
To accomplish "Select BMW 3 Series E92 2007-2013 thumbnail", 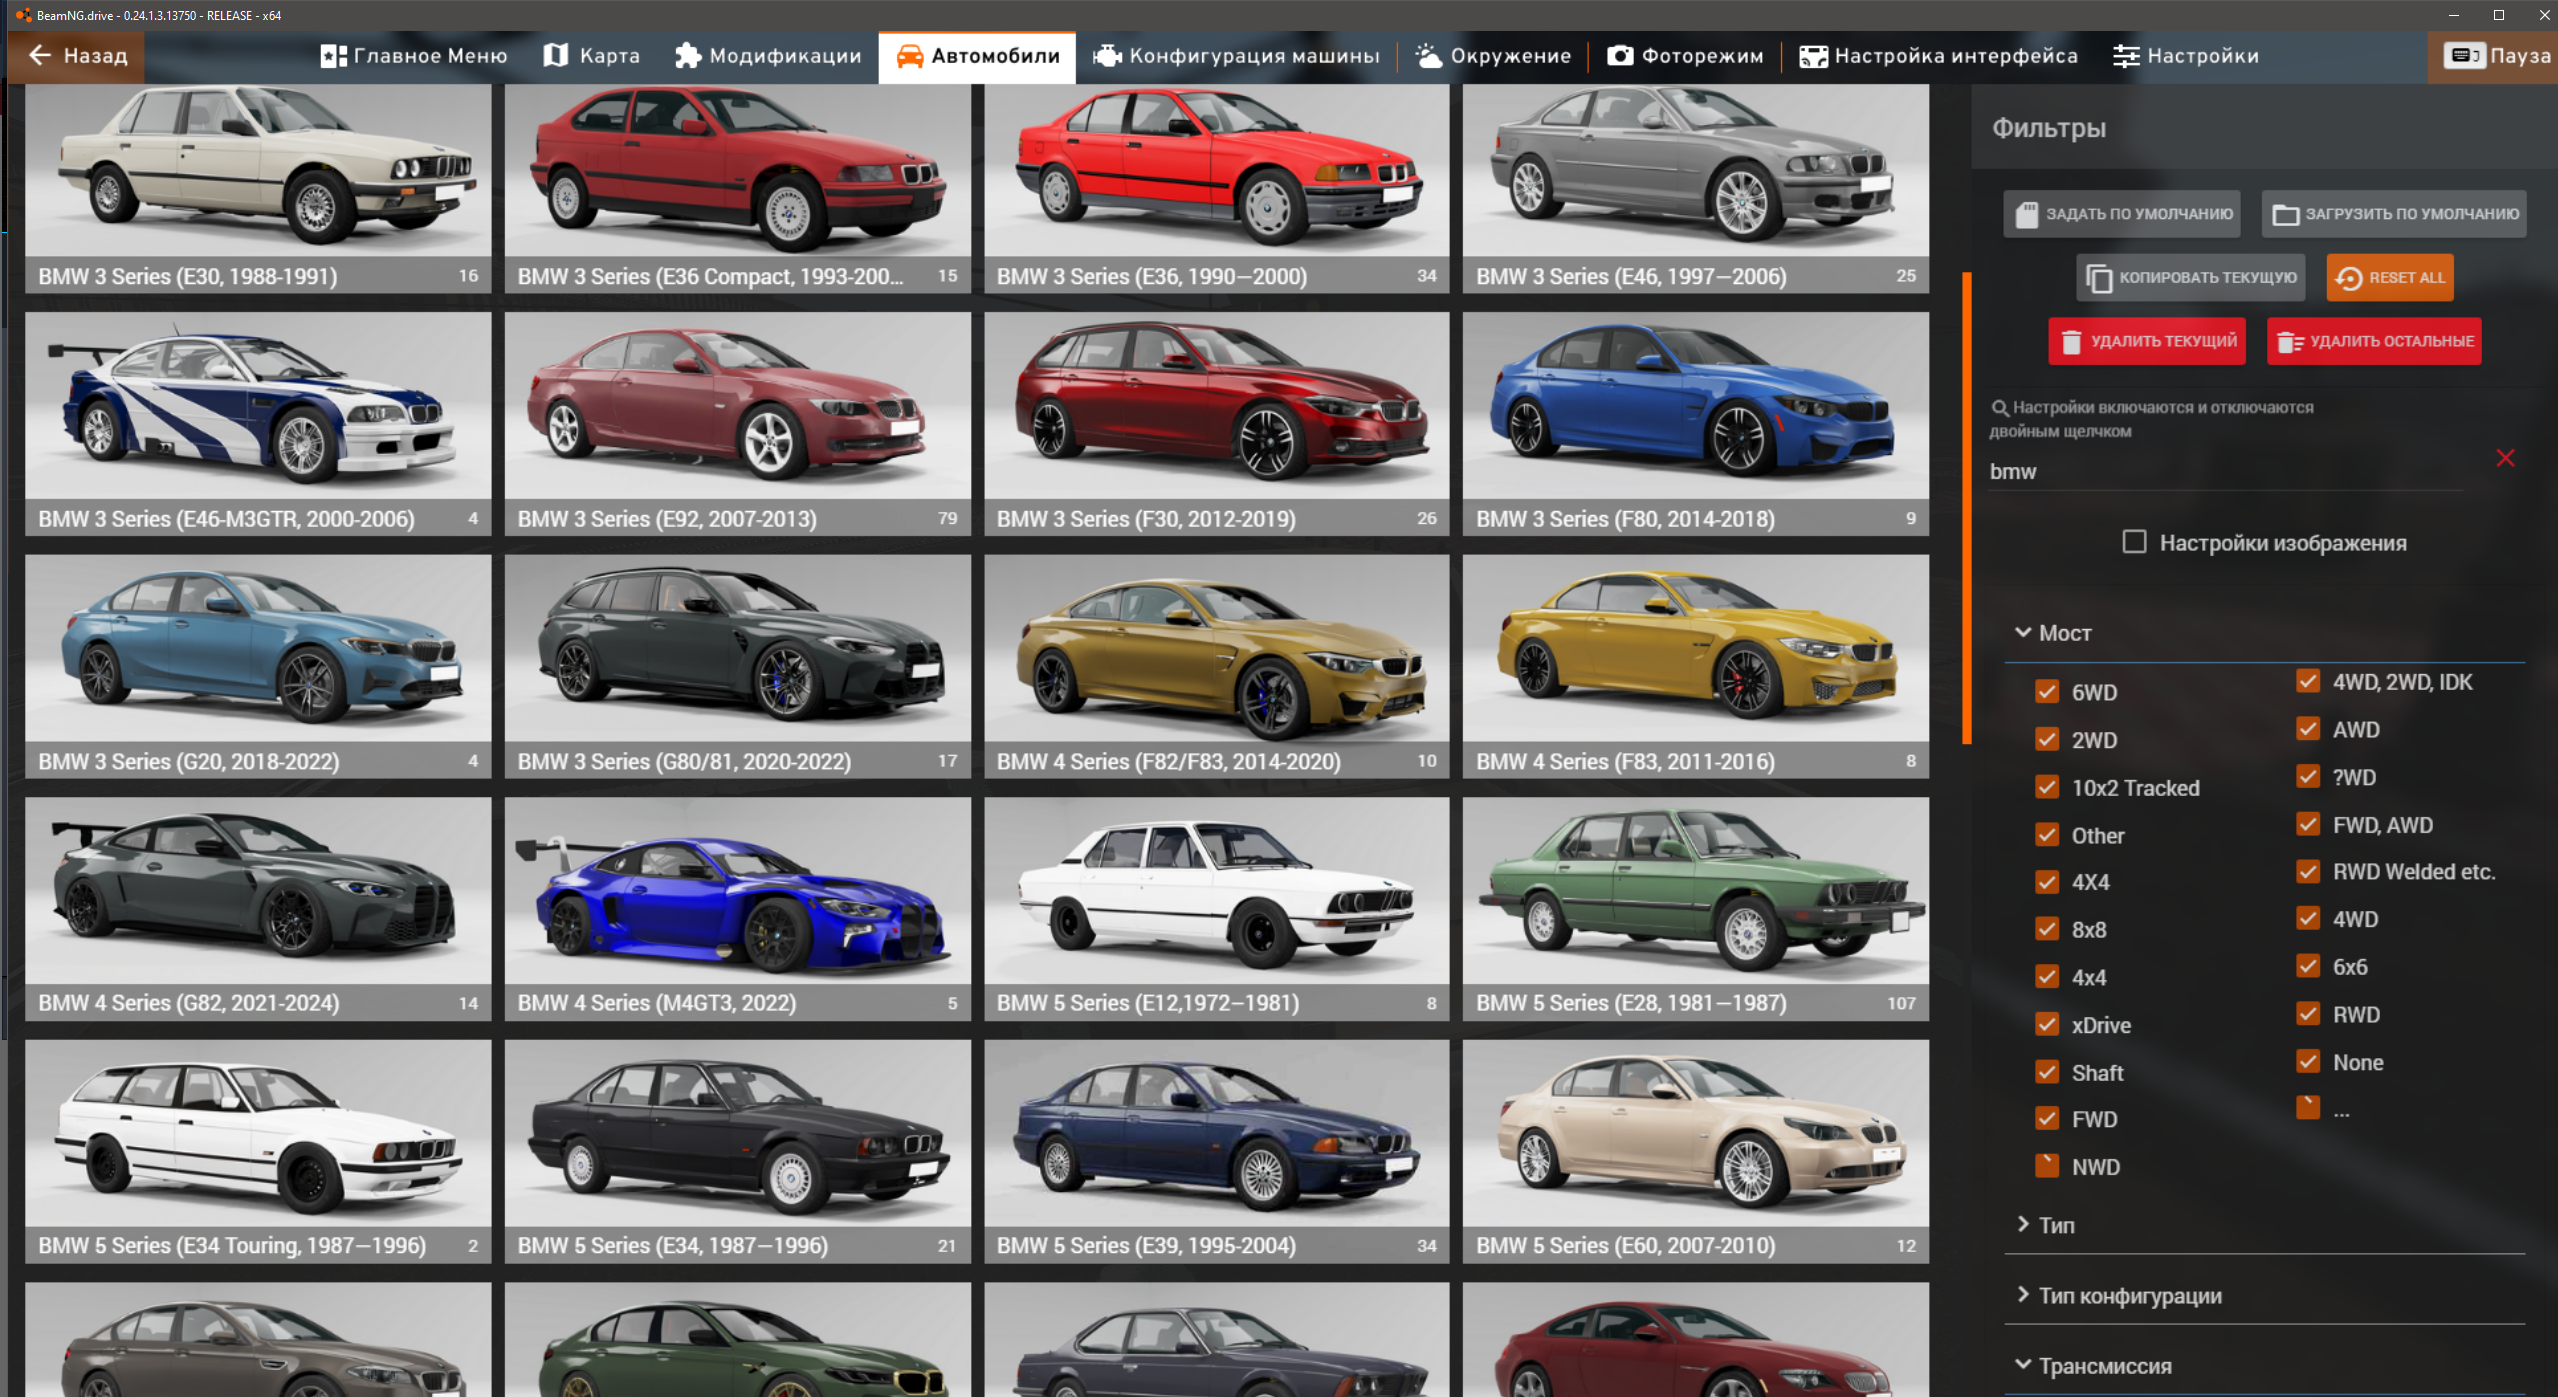I will [x=737, y=424].
